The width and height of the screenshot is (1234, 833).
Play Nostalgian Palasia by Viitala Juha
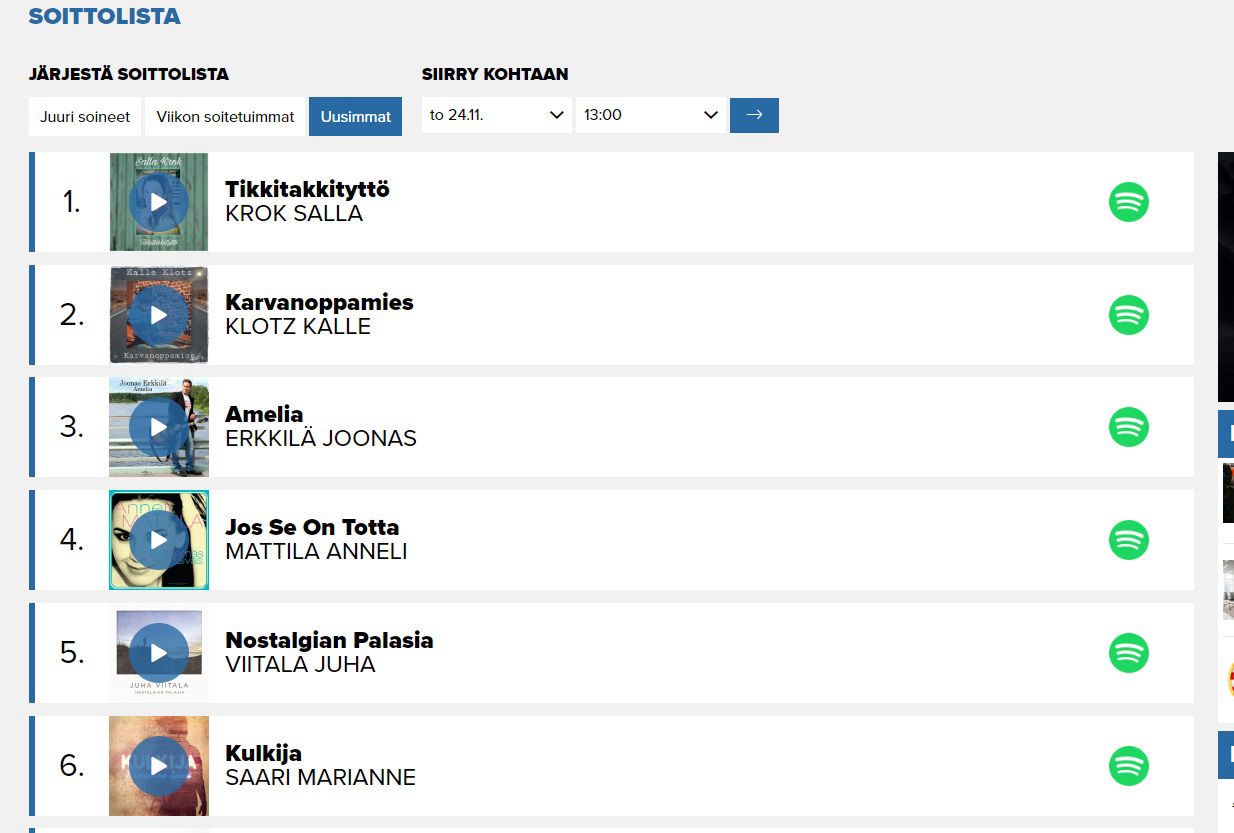pos(159,653)
